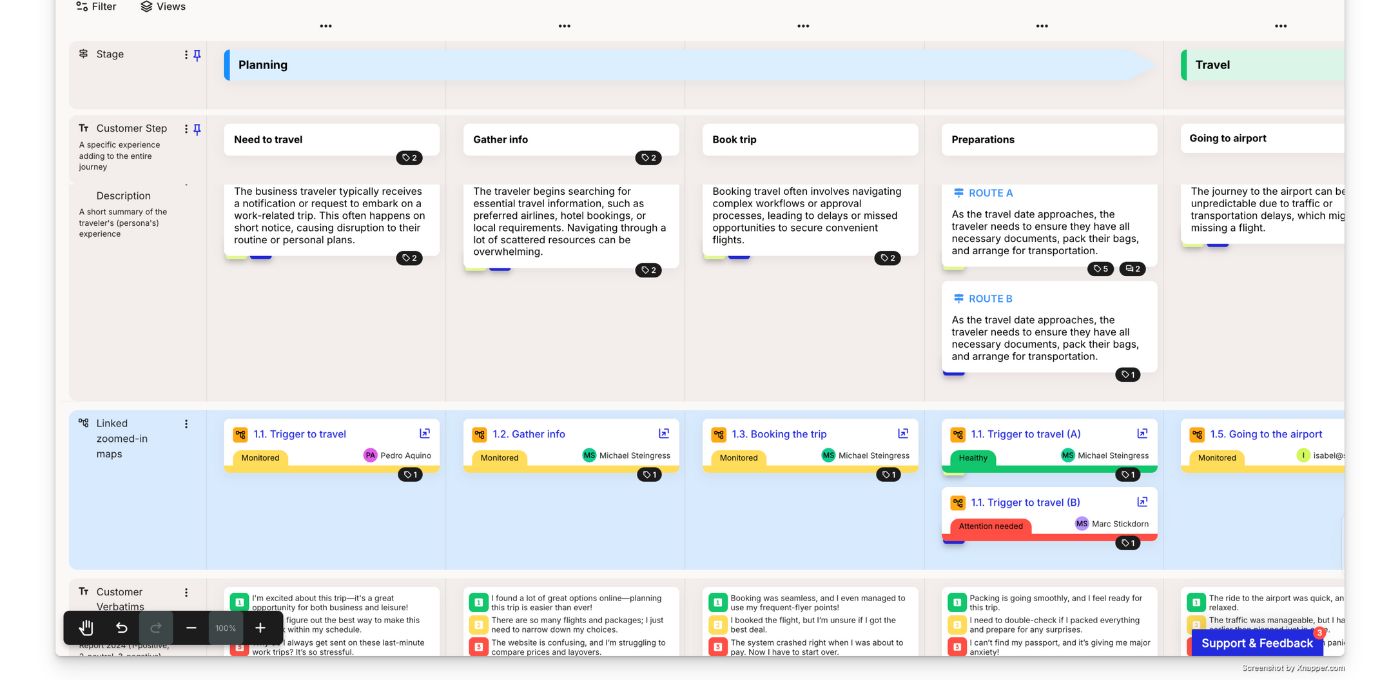Image resolution: width=1400 pixels, height=680 pixels.
Task: Click the Undo icon
Action: 121,628
